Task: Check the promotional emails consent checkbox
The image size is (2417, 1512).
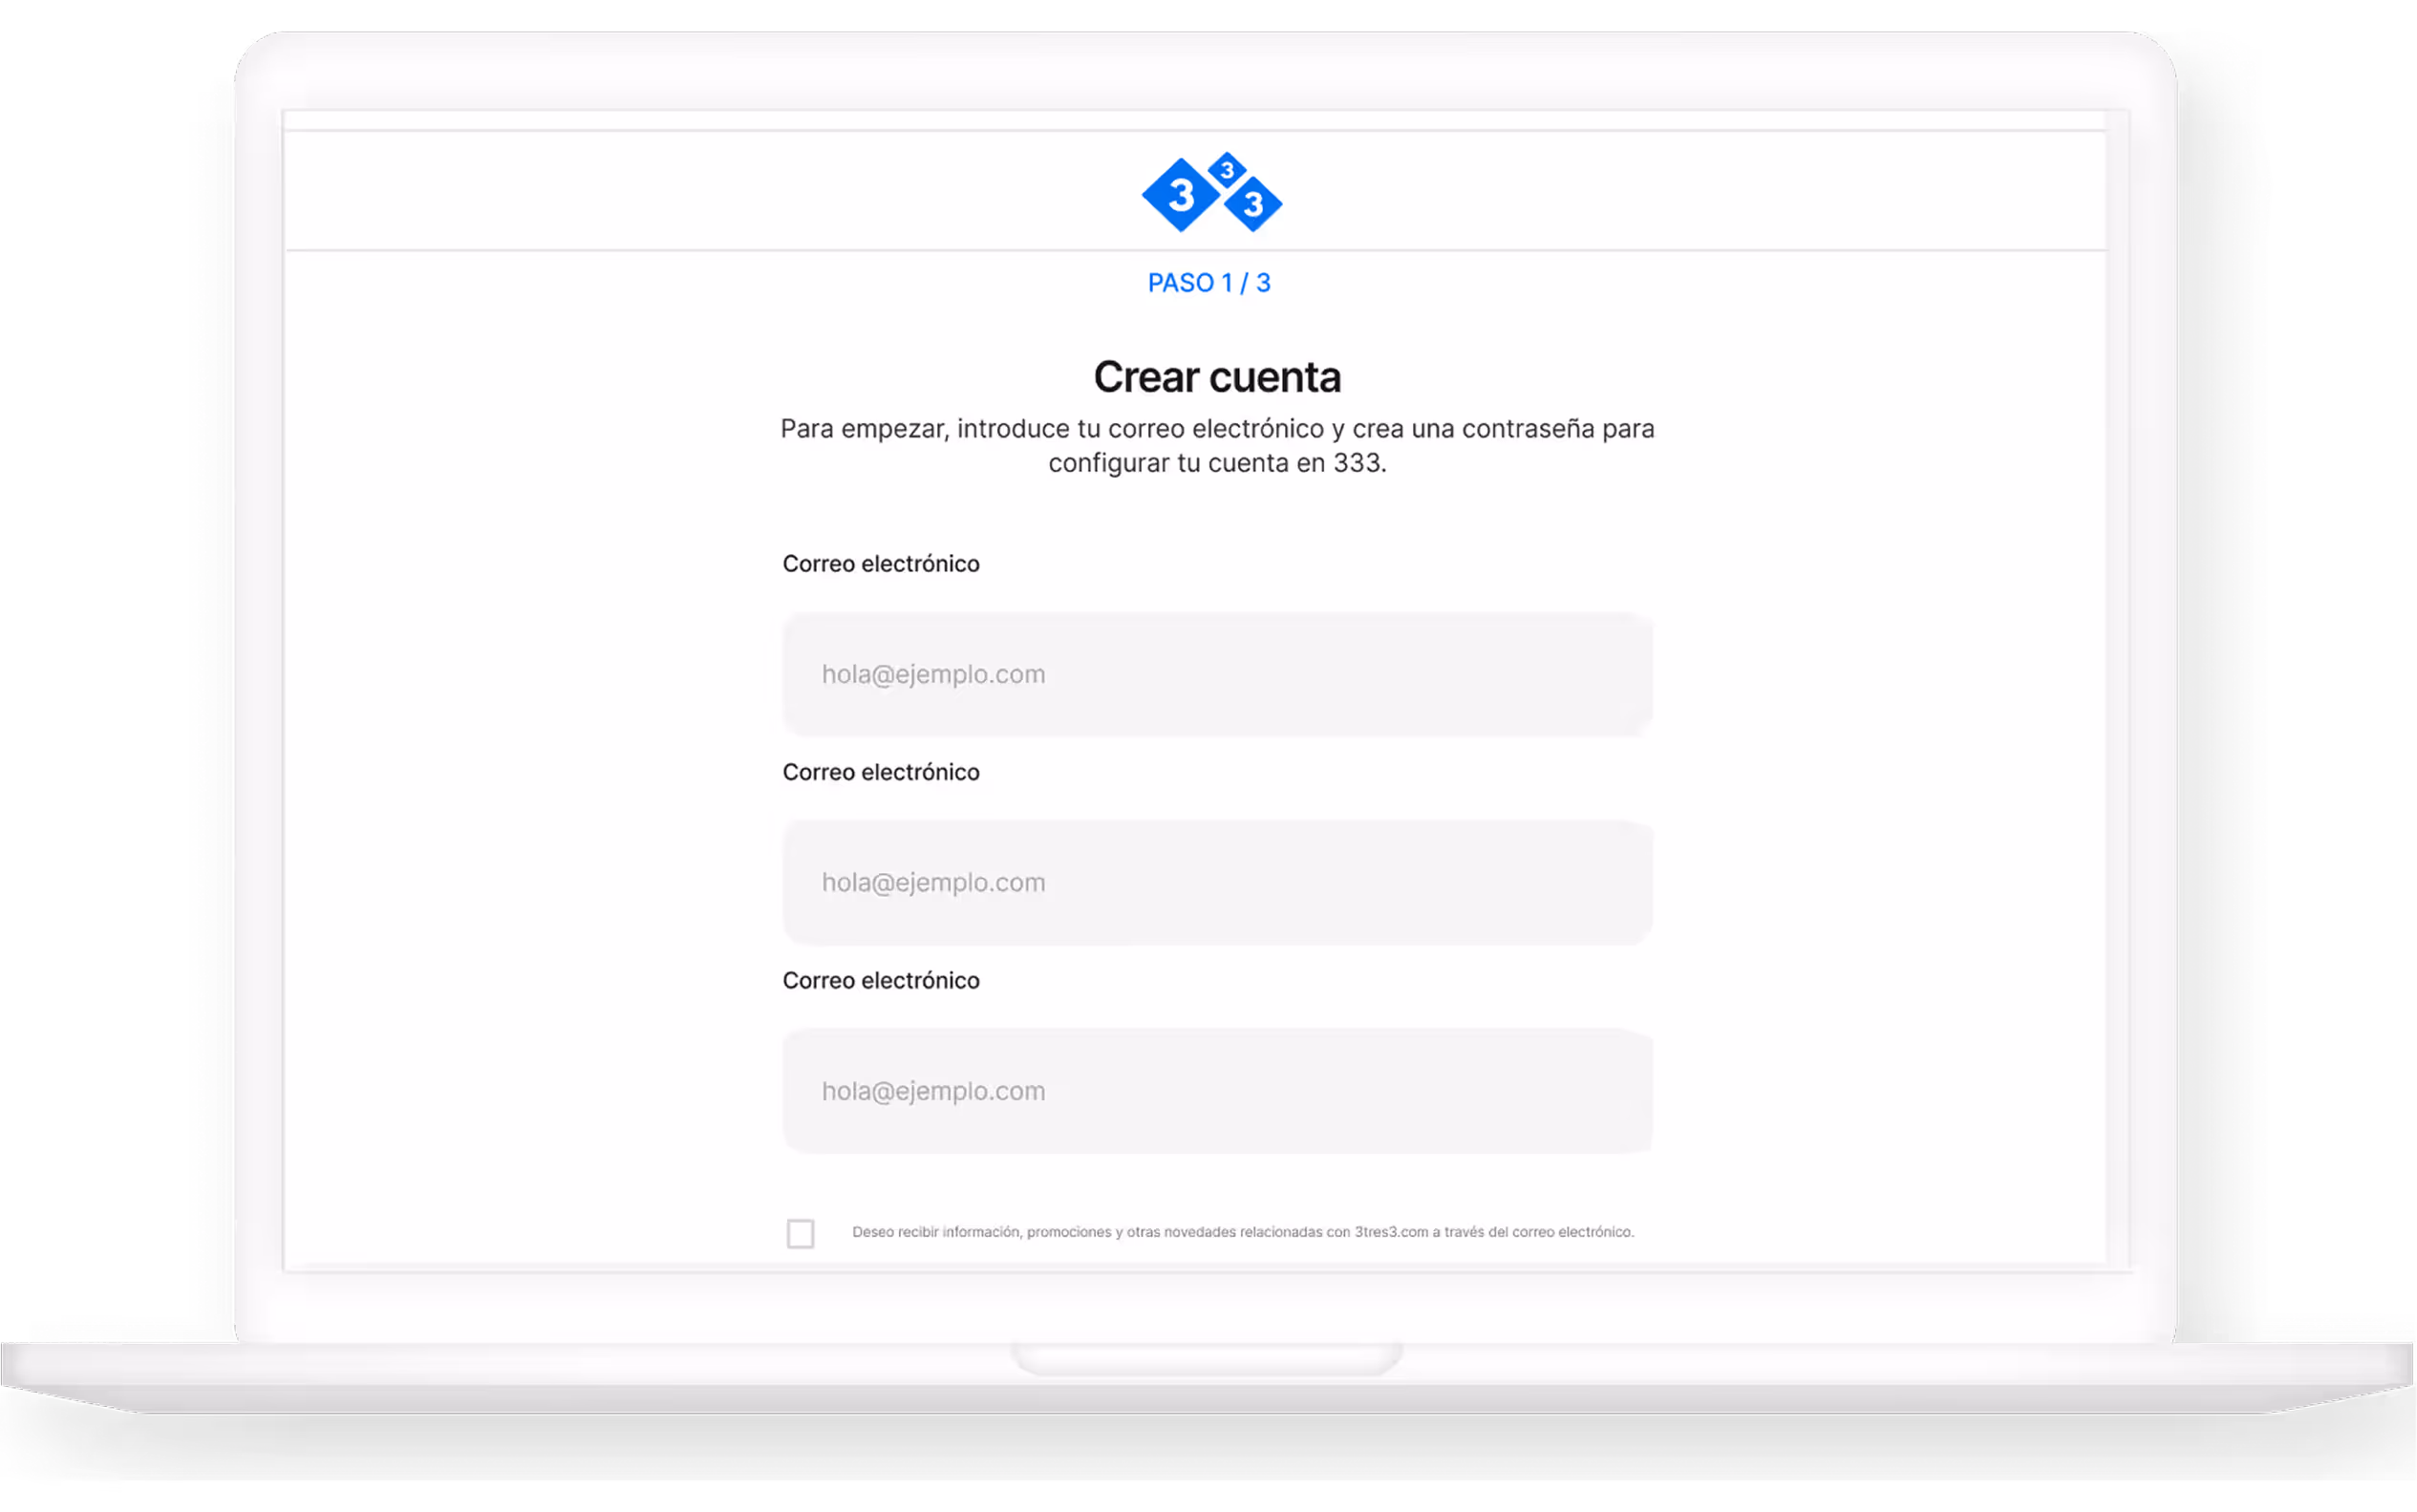Action: pyautogui.click(x=800, y=1233)
